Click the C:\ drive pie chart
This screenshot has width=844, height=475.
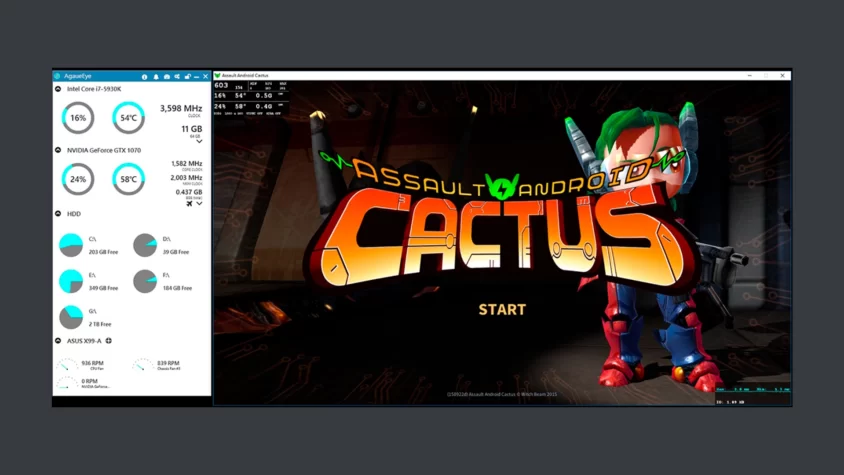71,245
